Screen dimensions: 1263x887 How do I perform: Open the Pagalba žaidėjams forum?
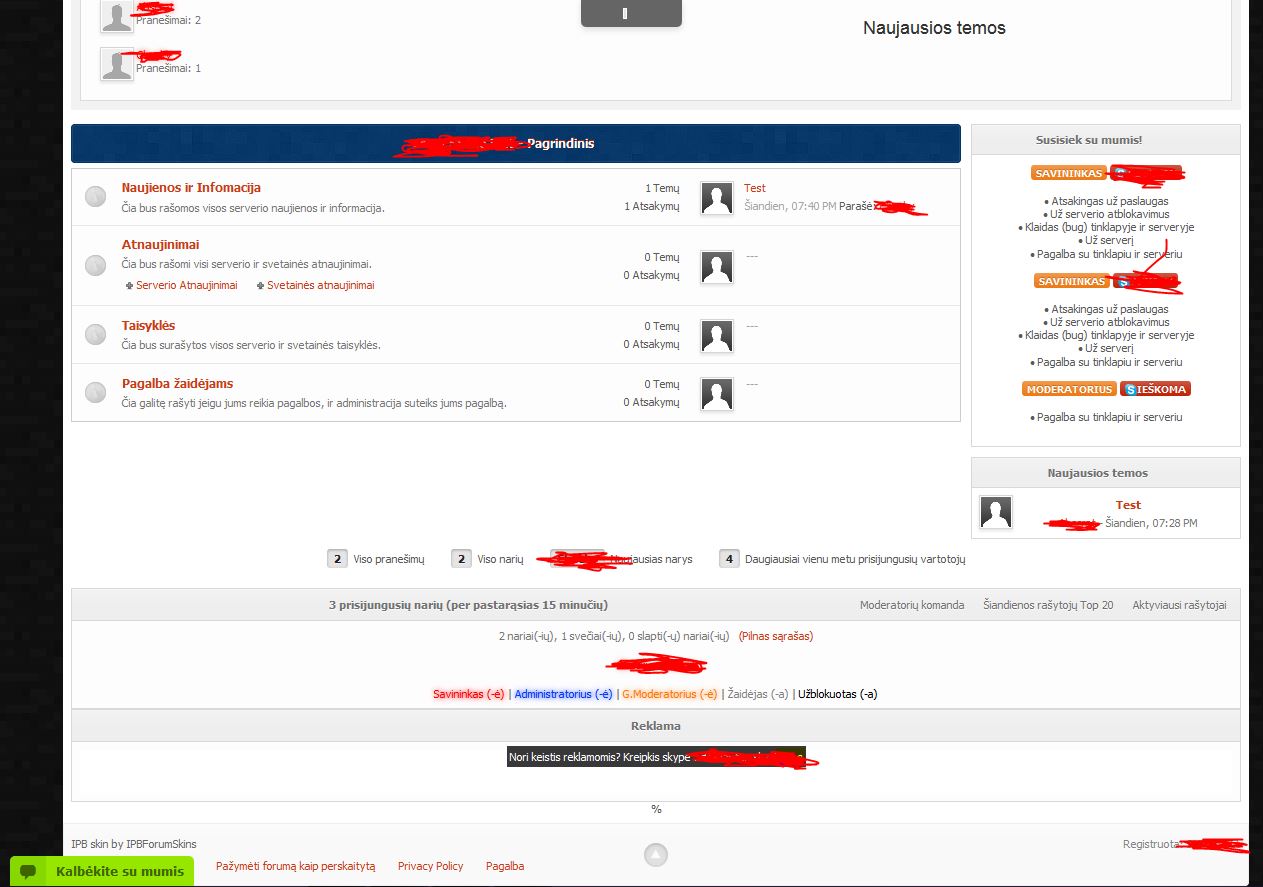click(x=177, y=384)
